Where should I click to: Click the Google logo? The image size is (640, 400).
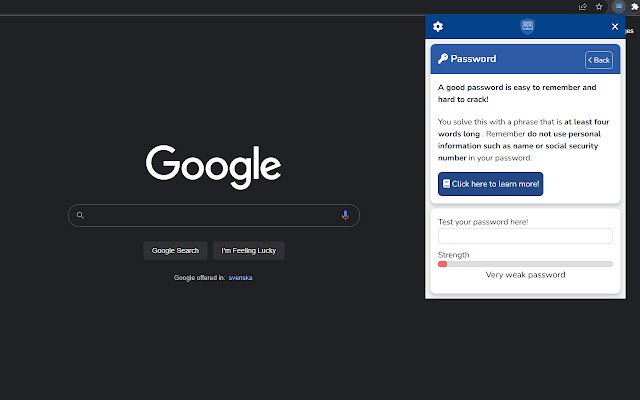click(x=213, y=167)
